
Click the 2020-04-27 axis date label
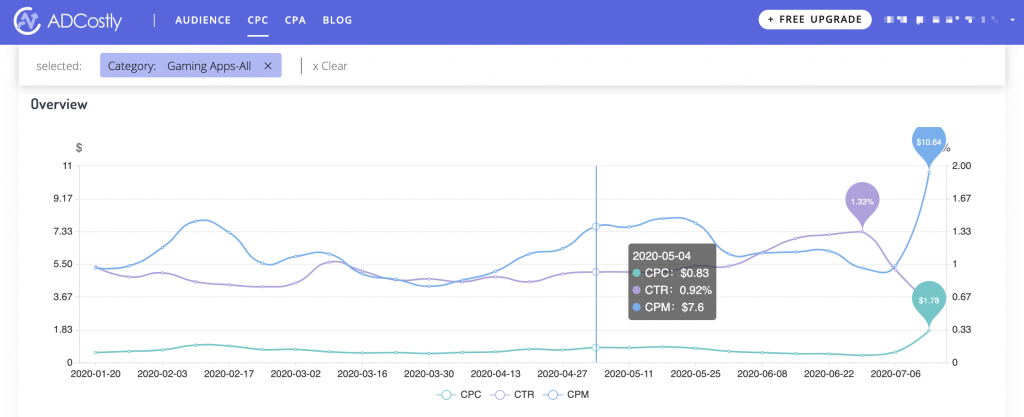coord(562,375)
